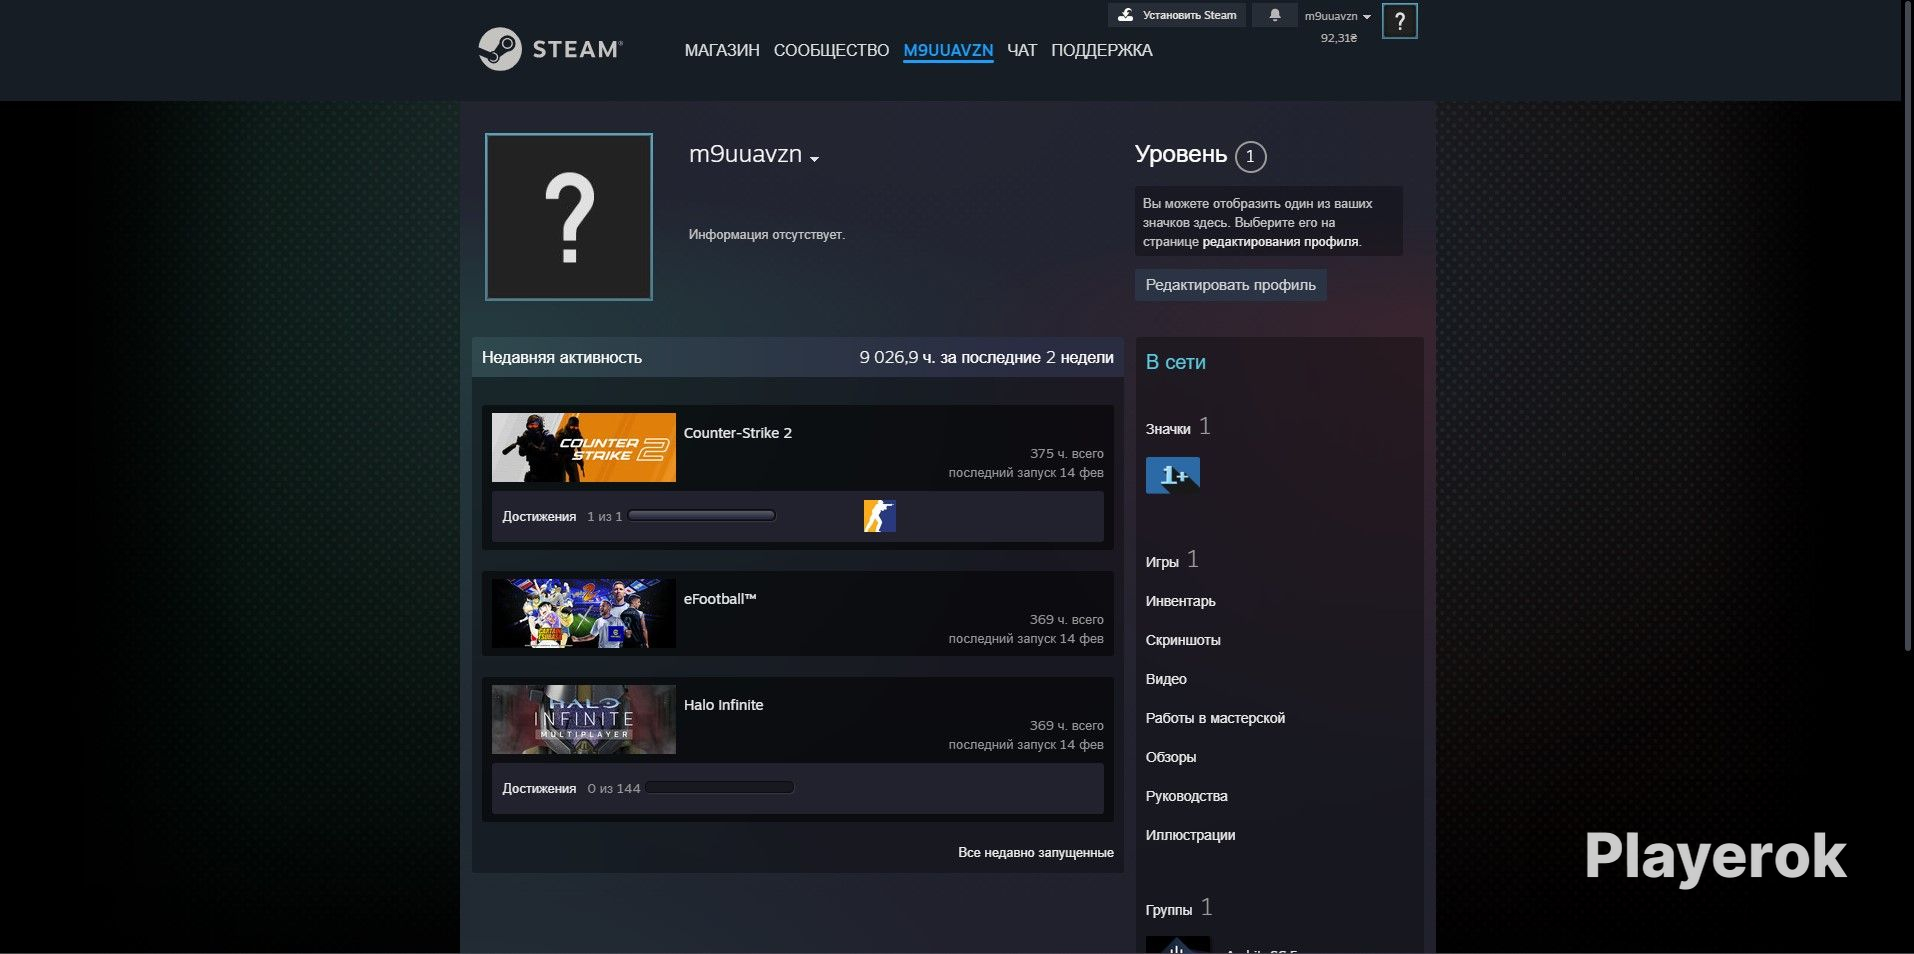Click the Уровень level heading

point(1181,154)
